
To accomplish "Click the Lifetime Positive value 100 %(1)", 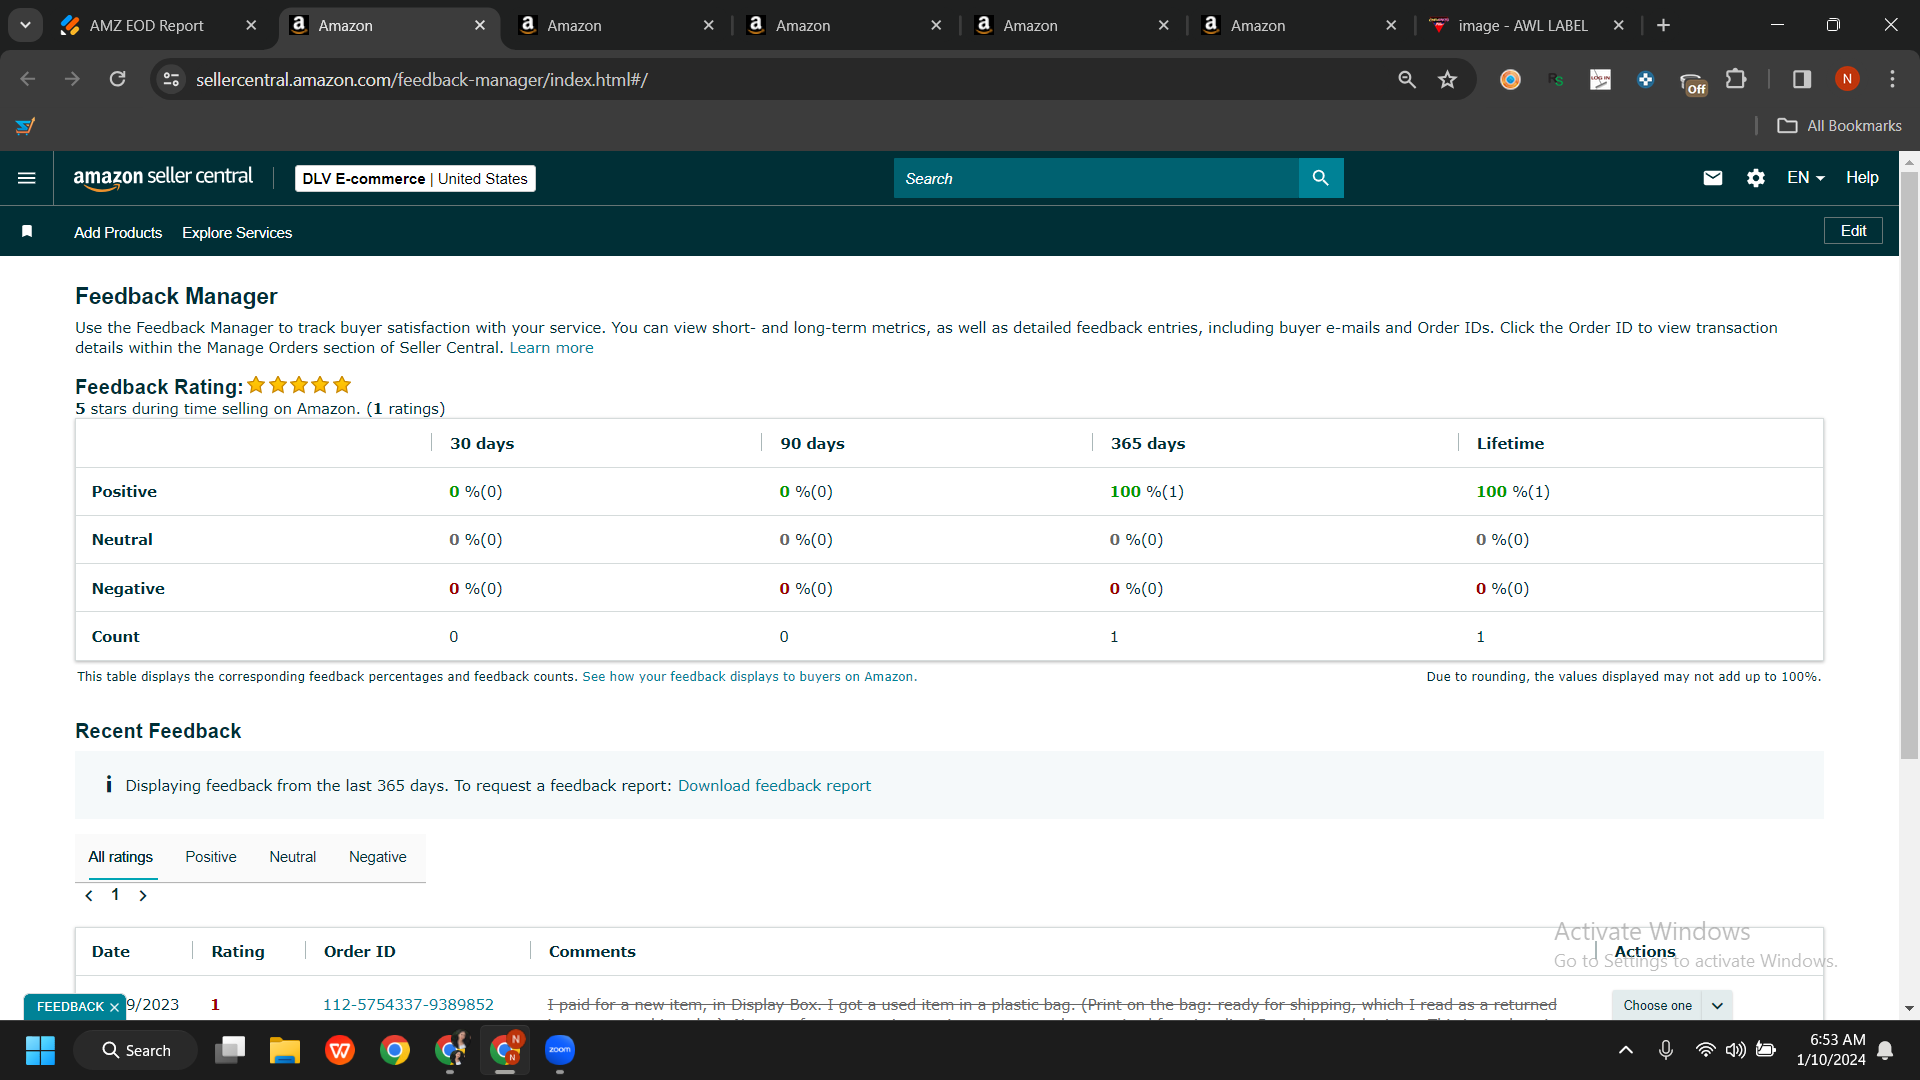I will coord(1513,491).
